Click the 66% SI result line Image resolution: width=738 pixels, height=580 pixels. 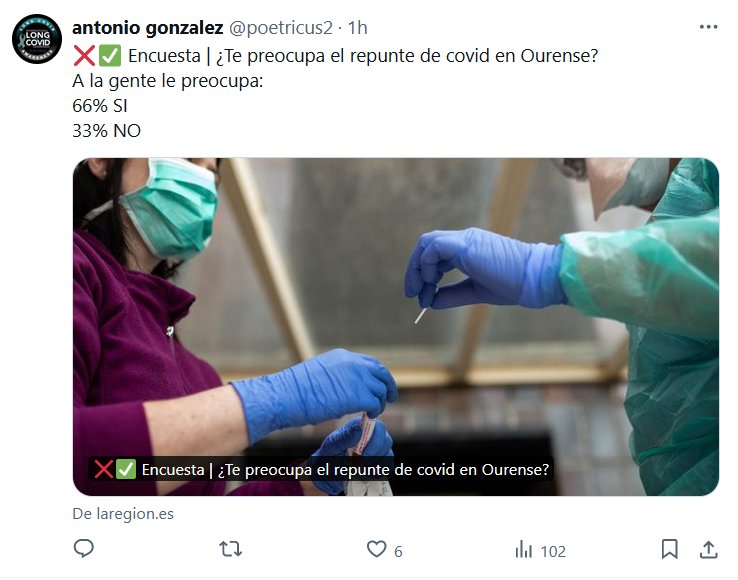click(x=100, y=106)
